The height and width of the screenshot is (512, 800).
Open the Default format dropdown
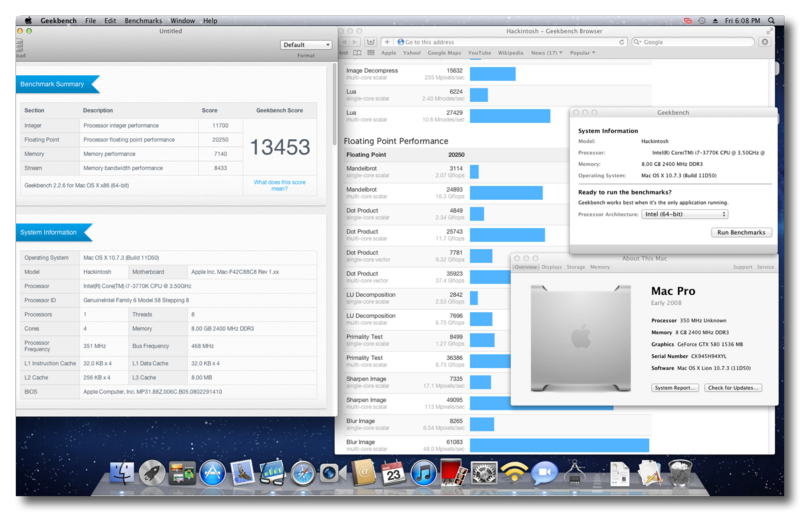point(306,45)
